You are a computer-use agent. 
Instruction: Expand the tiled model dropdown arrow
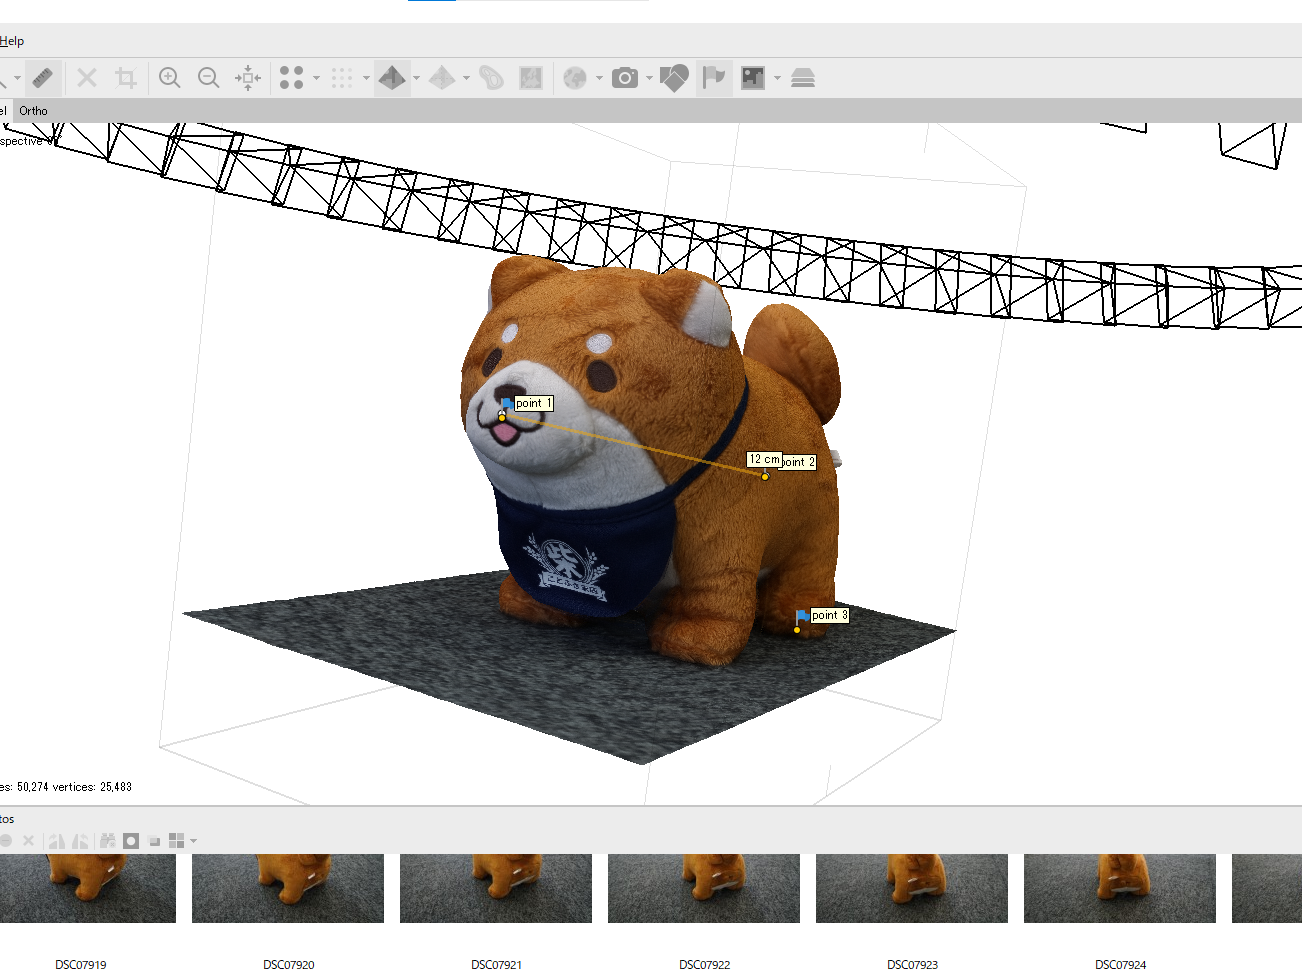[466, 78]
